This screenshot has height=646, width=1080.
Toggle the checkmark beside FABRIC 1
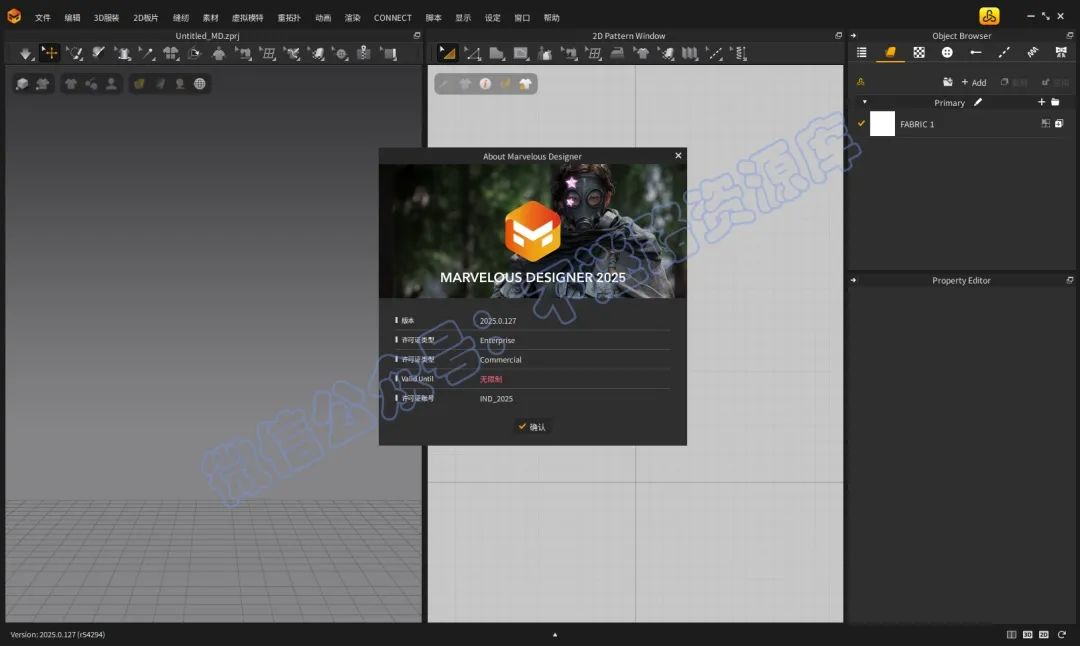click(x=861, y=123)
